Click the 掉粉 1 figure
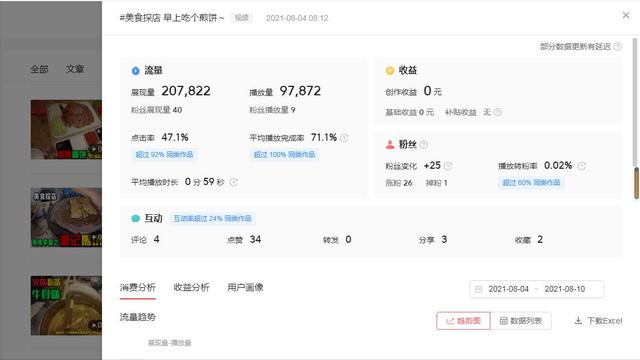The image size is (640, 360). 436,183
